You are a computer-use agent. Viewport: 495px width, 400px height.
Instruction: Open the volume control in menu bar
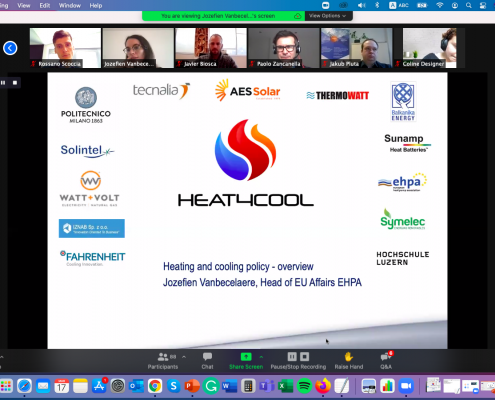click(362, 5)
